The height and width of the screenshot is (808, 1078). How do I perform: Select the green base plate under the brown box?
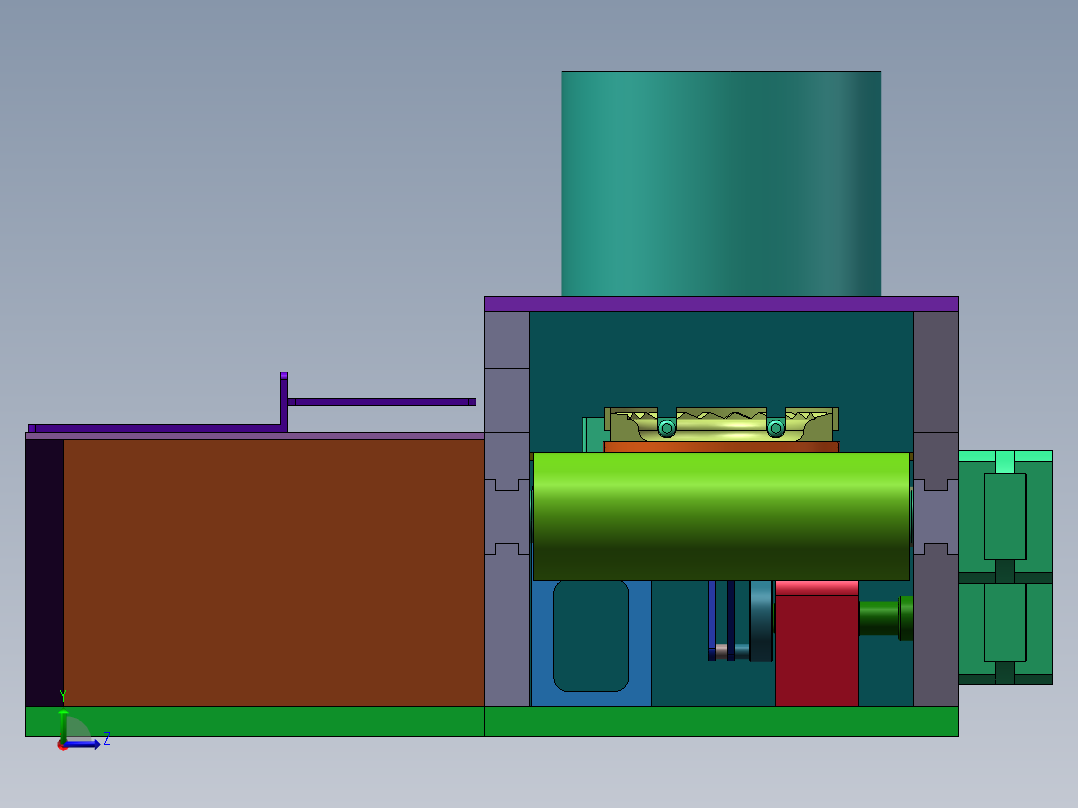[x=255, y=721]
